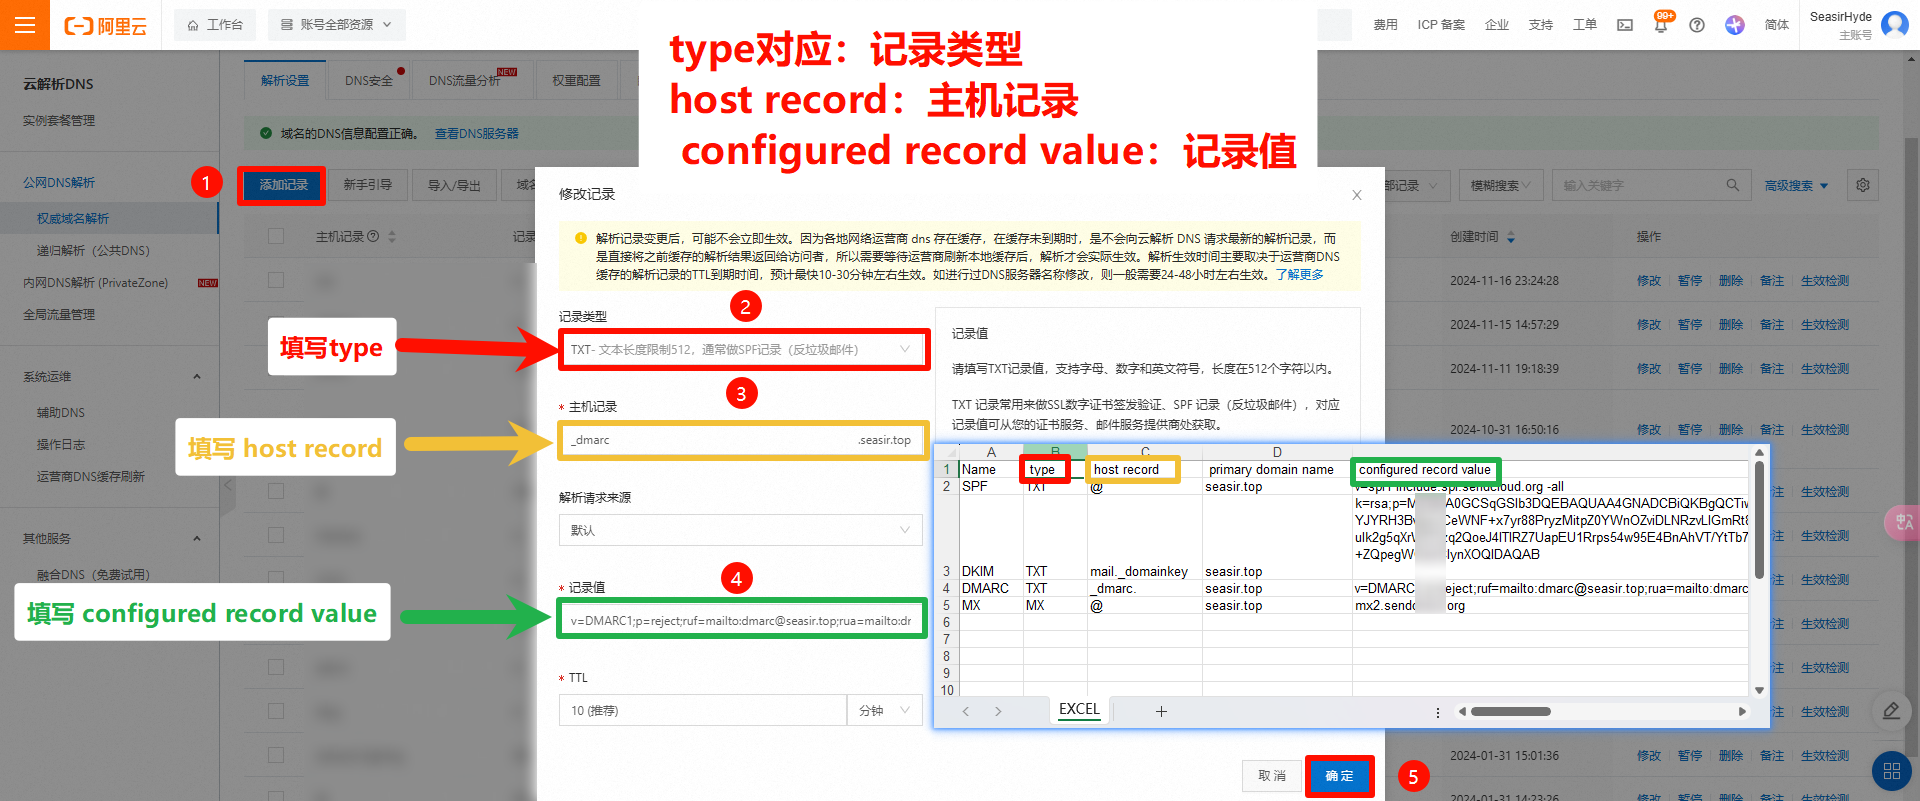Switch to the DNS流量分析 tab
The height and width of the screenshot is (801, 1920).
click(466, 80)
